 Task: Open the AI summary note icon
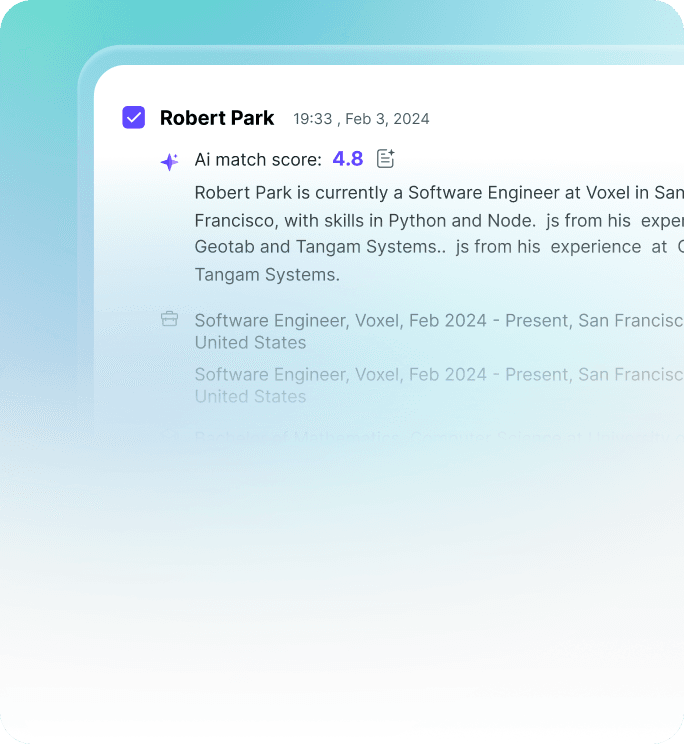tap(386, 158)
